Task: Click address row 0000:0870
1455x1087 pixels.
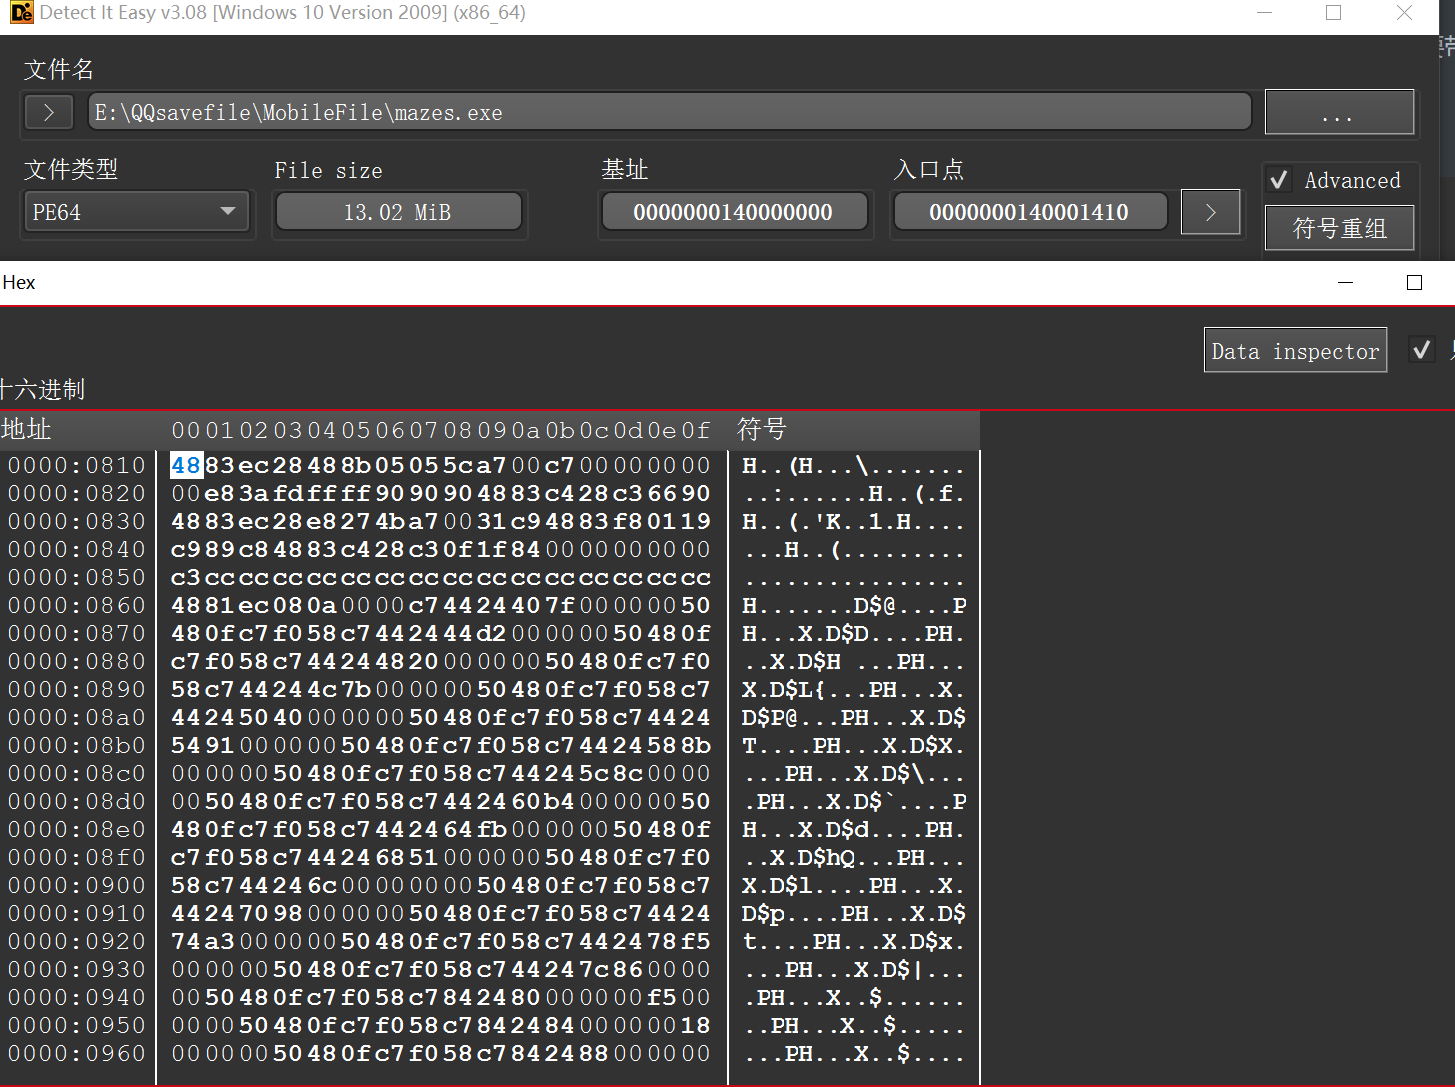Action: pyautogui.click(x=77, y=633)
